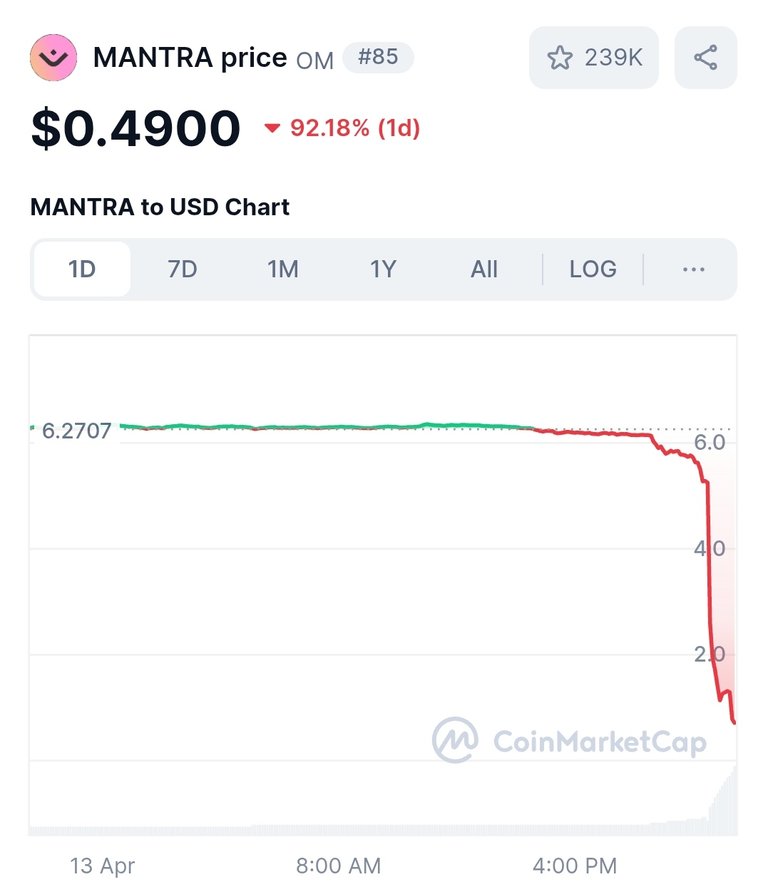
Task: Show the 1Y price history
Action: point(383,269)
